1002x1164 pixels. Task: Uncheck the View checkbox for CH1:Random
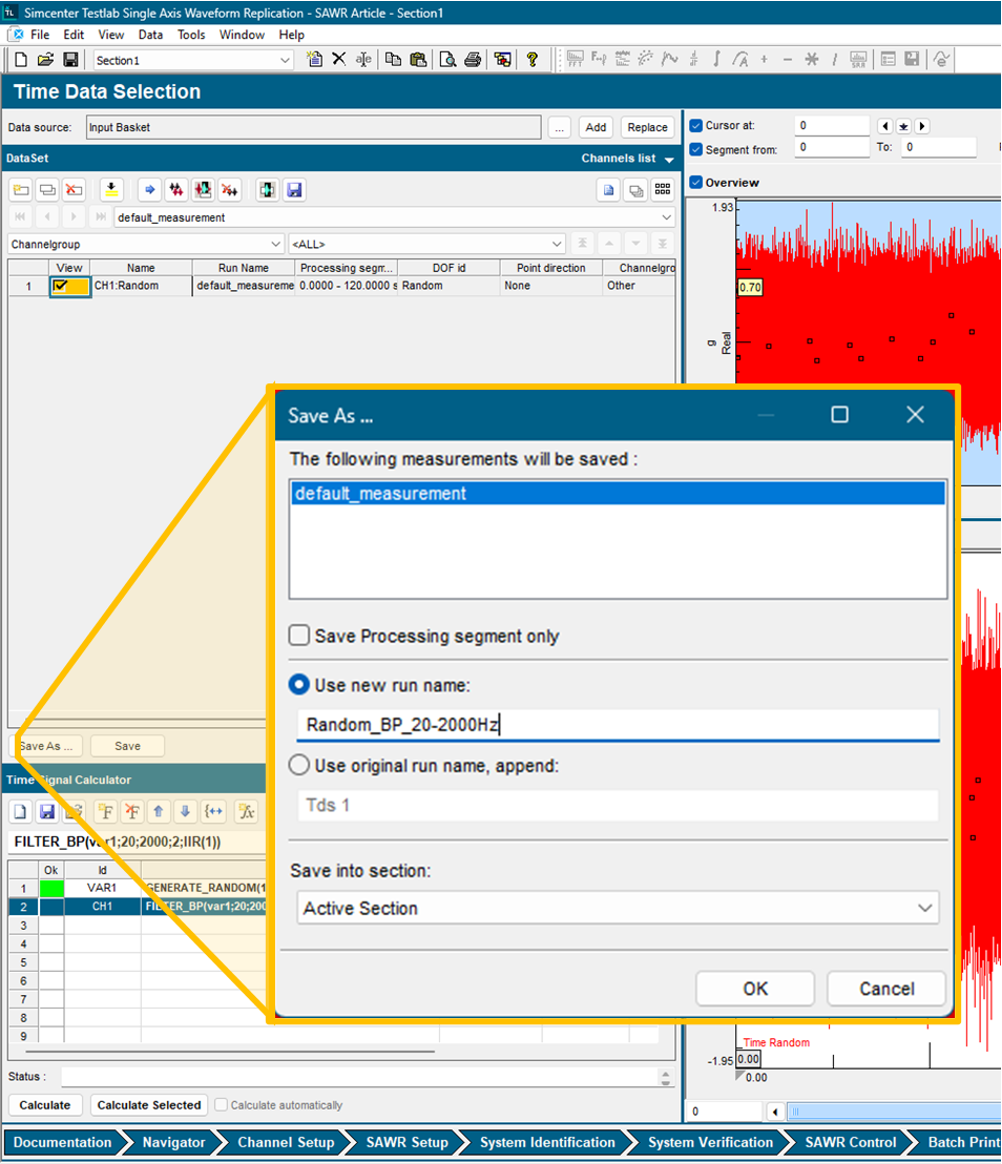click(x=61, y=286)
